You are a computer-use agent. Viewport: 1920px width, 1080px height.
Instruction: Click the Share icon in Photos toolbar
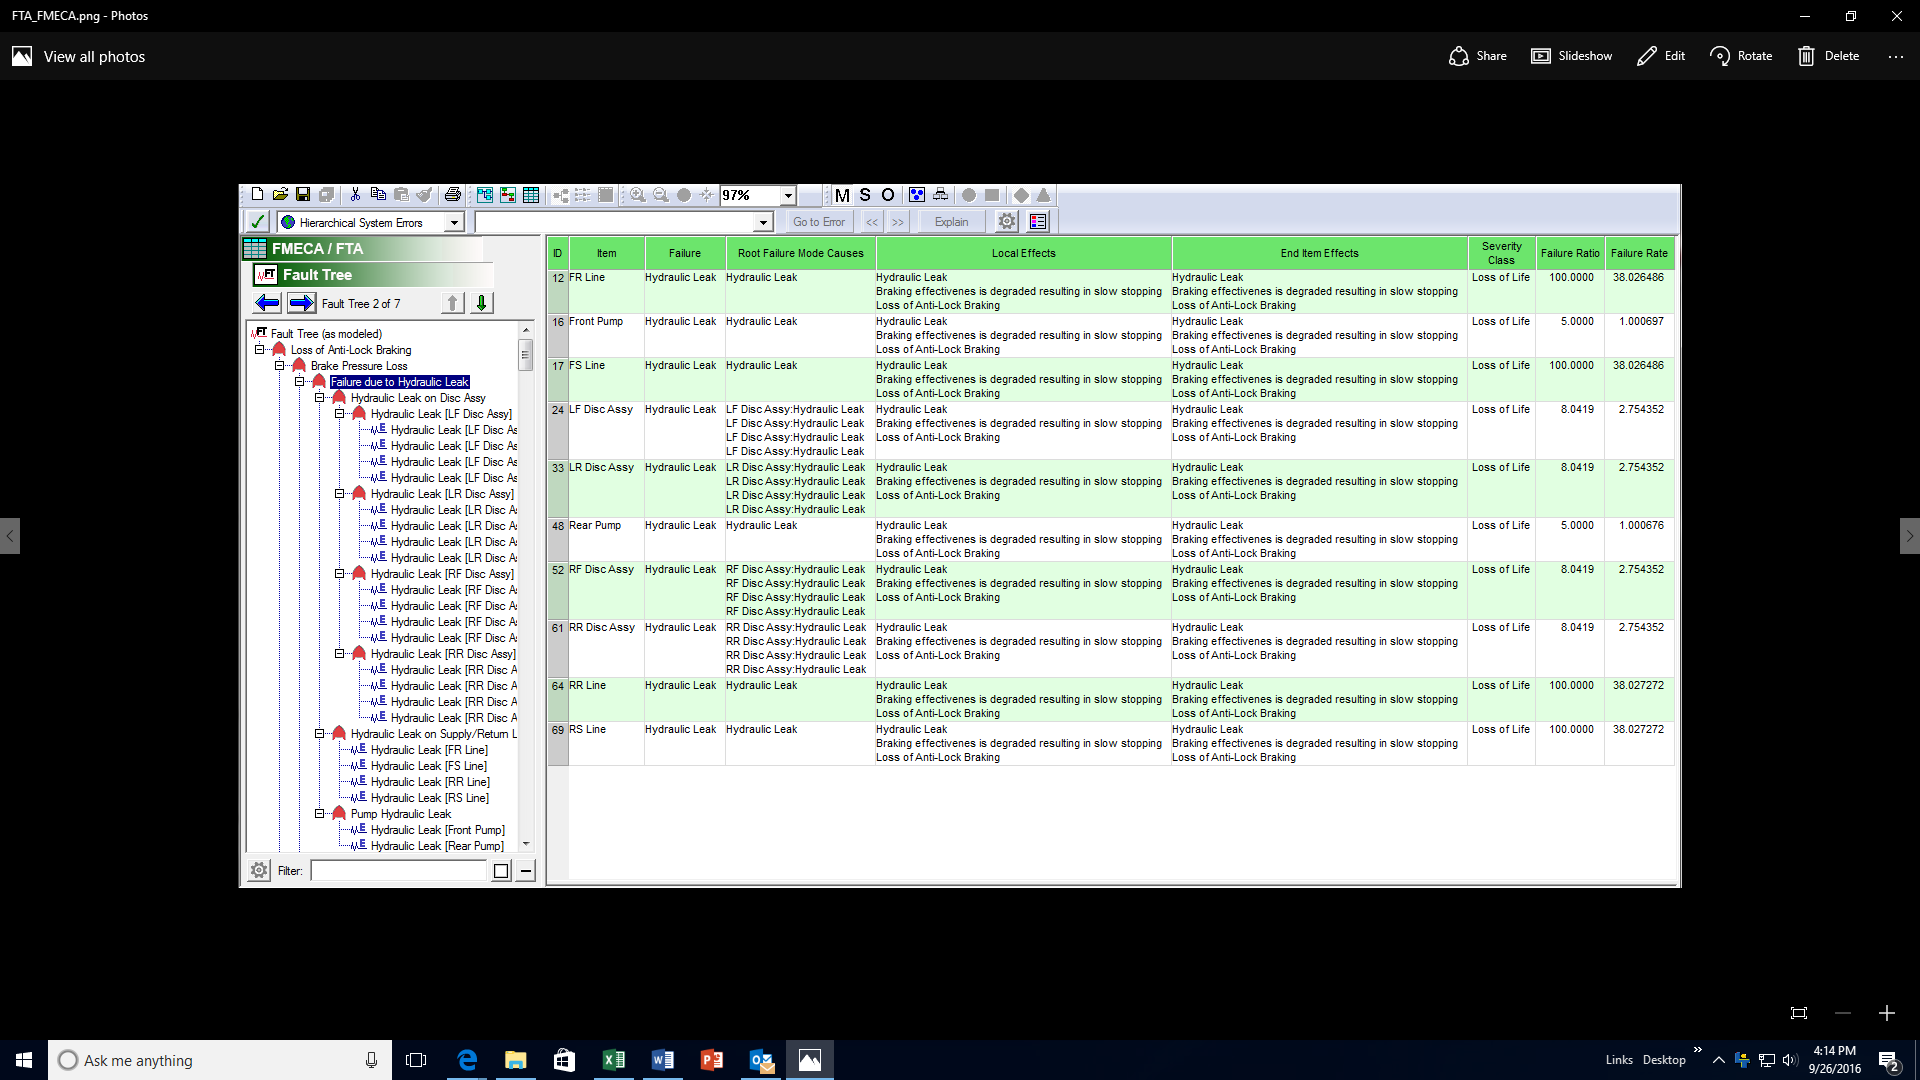tap(1477, 56)
